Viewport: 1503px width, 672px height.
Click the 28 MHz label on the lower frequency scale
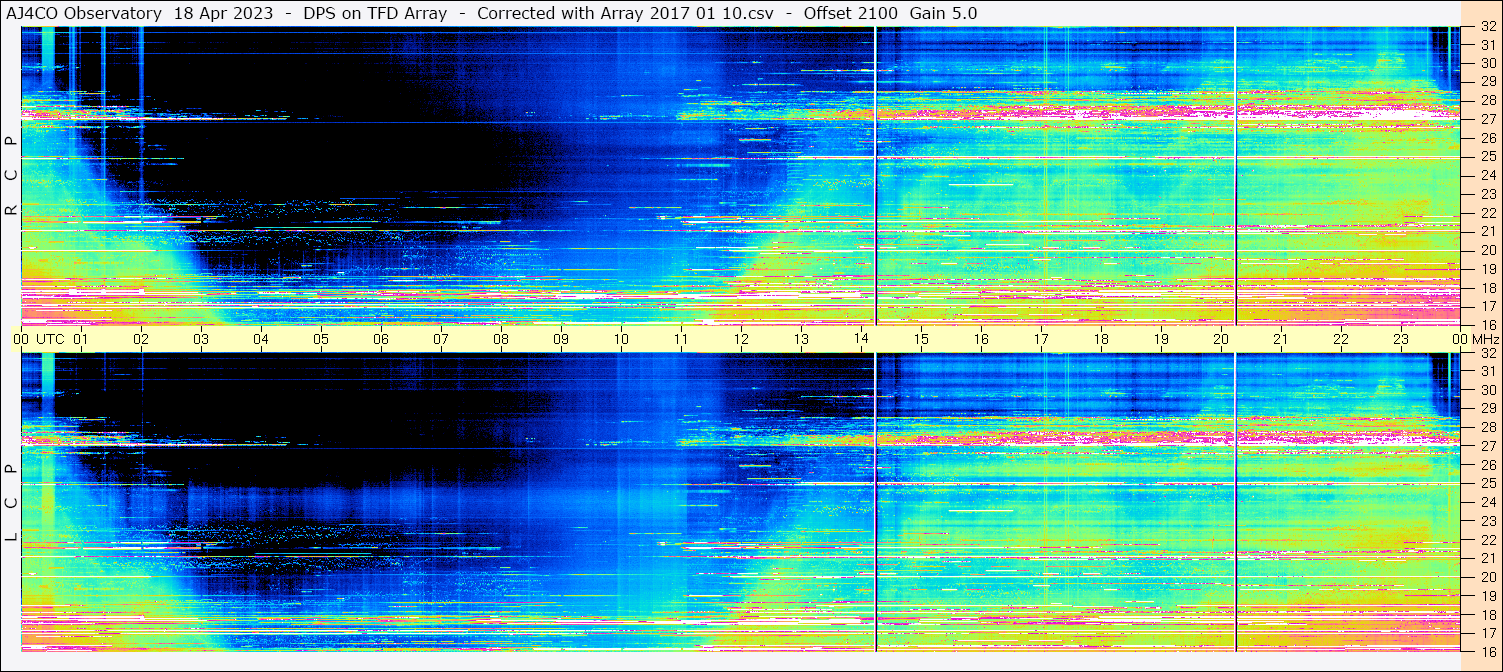click(x=1486, y=428)
